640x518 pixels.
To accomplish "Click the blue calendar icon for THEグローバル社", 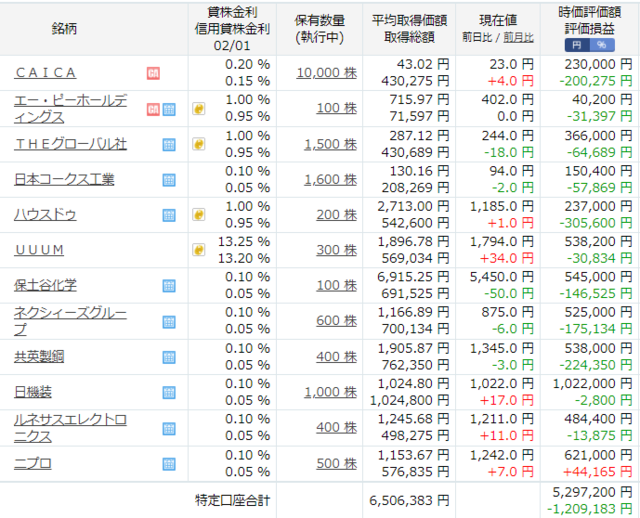I will coord(169,144).
